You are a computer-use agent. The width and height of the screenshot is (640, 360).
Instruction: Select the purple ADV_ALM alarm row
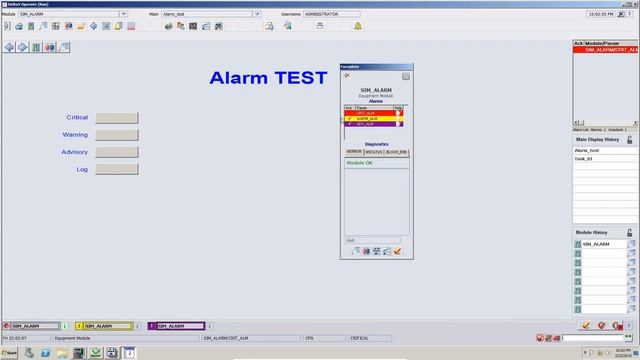coord(374,124)
